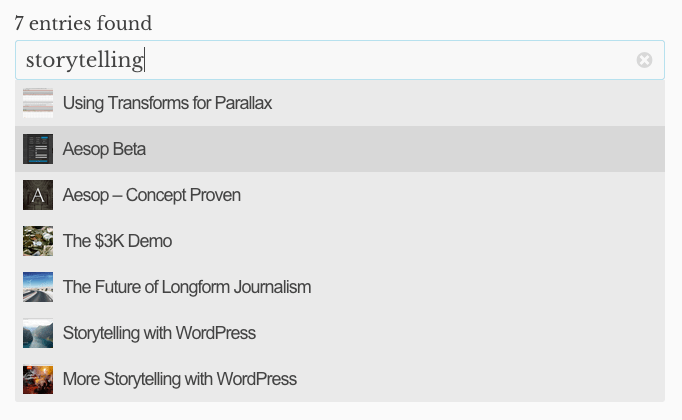
Task: Click the empty right side of Aesop Beta row
Action: [405, 149]
